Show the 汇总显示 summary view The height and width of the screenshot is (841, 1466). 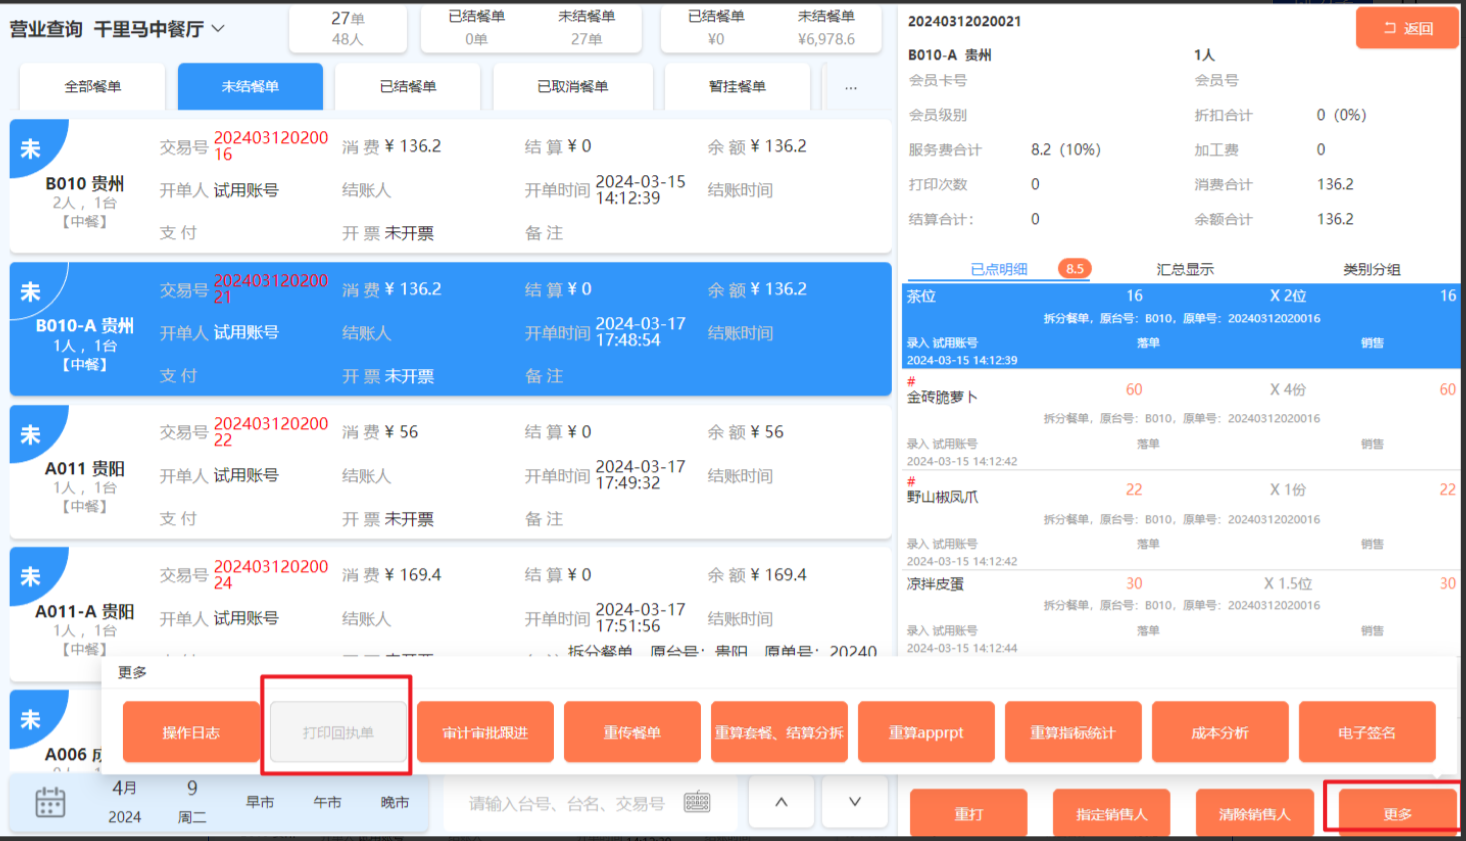[1185, 269]
